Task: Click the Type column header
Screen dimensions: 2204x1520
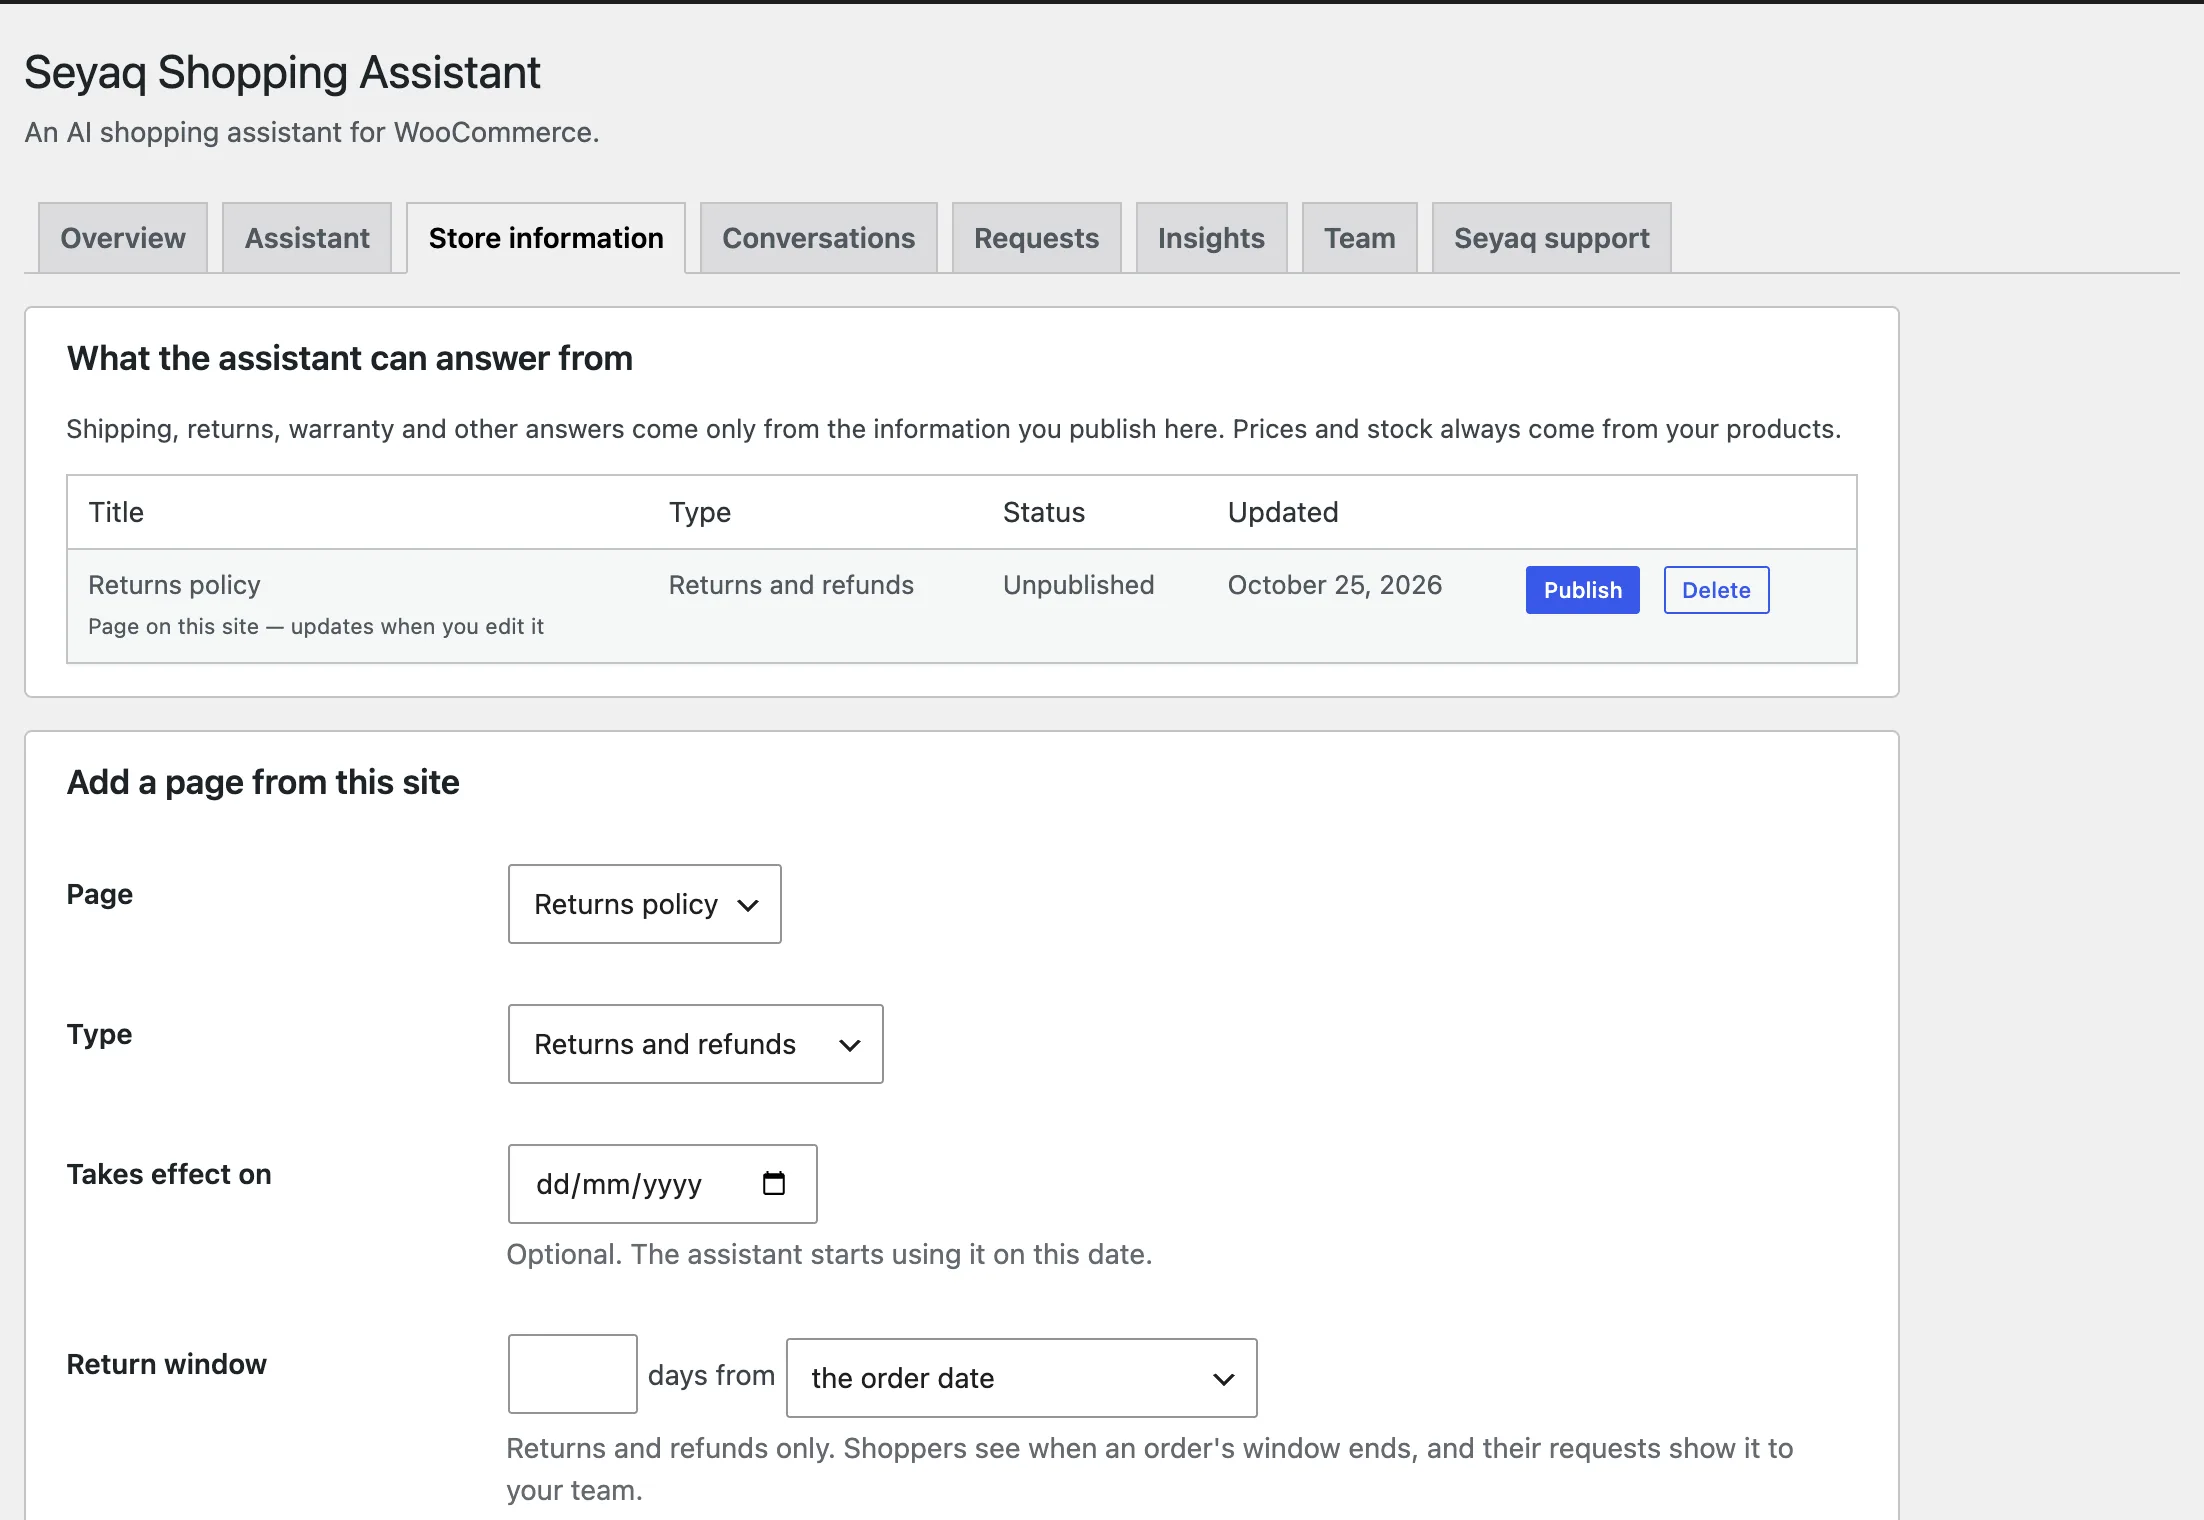Action: [700, 512]
